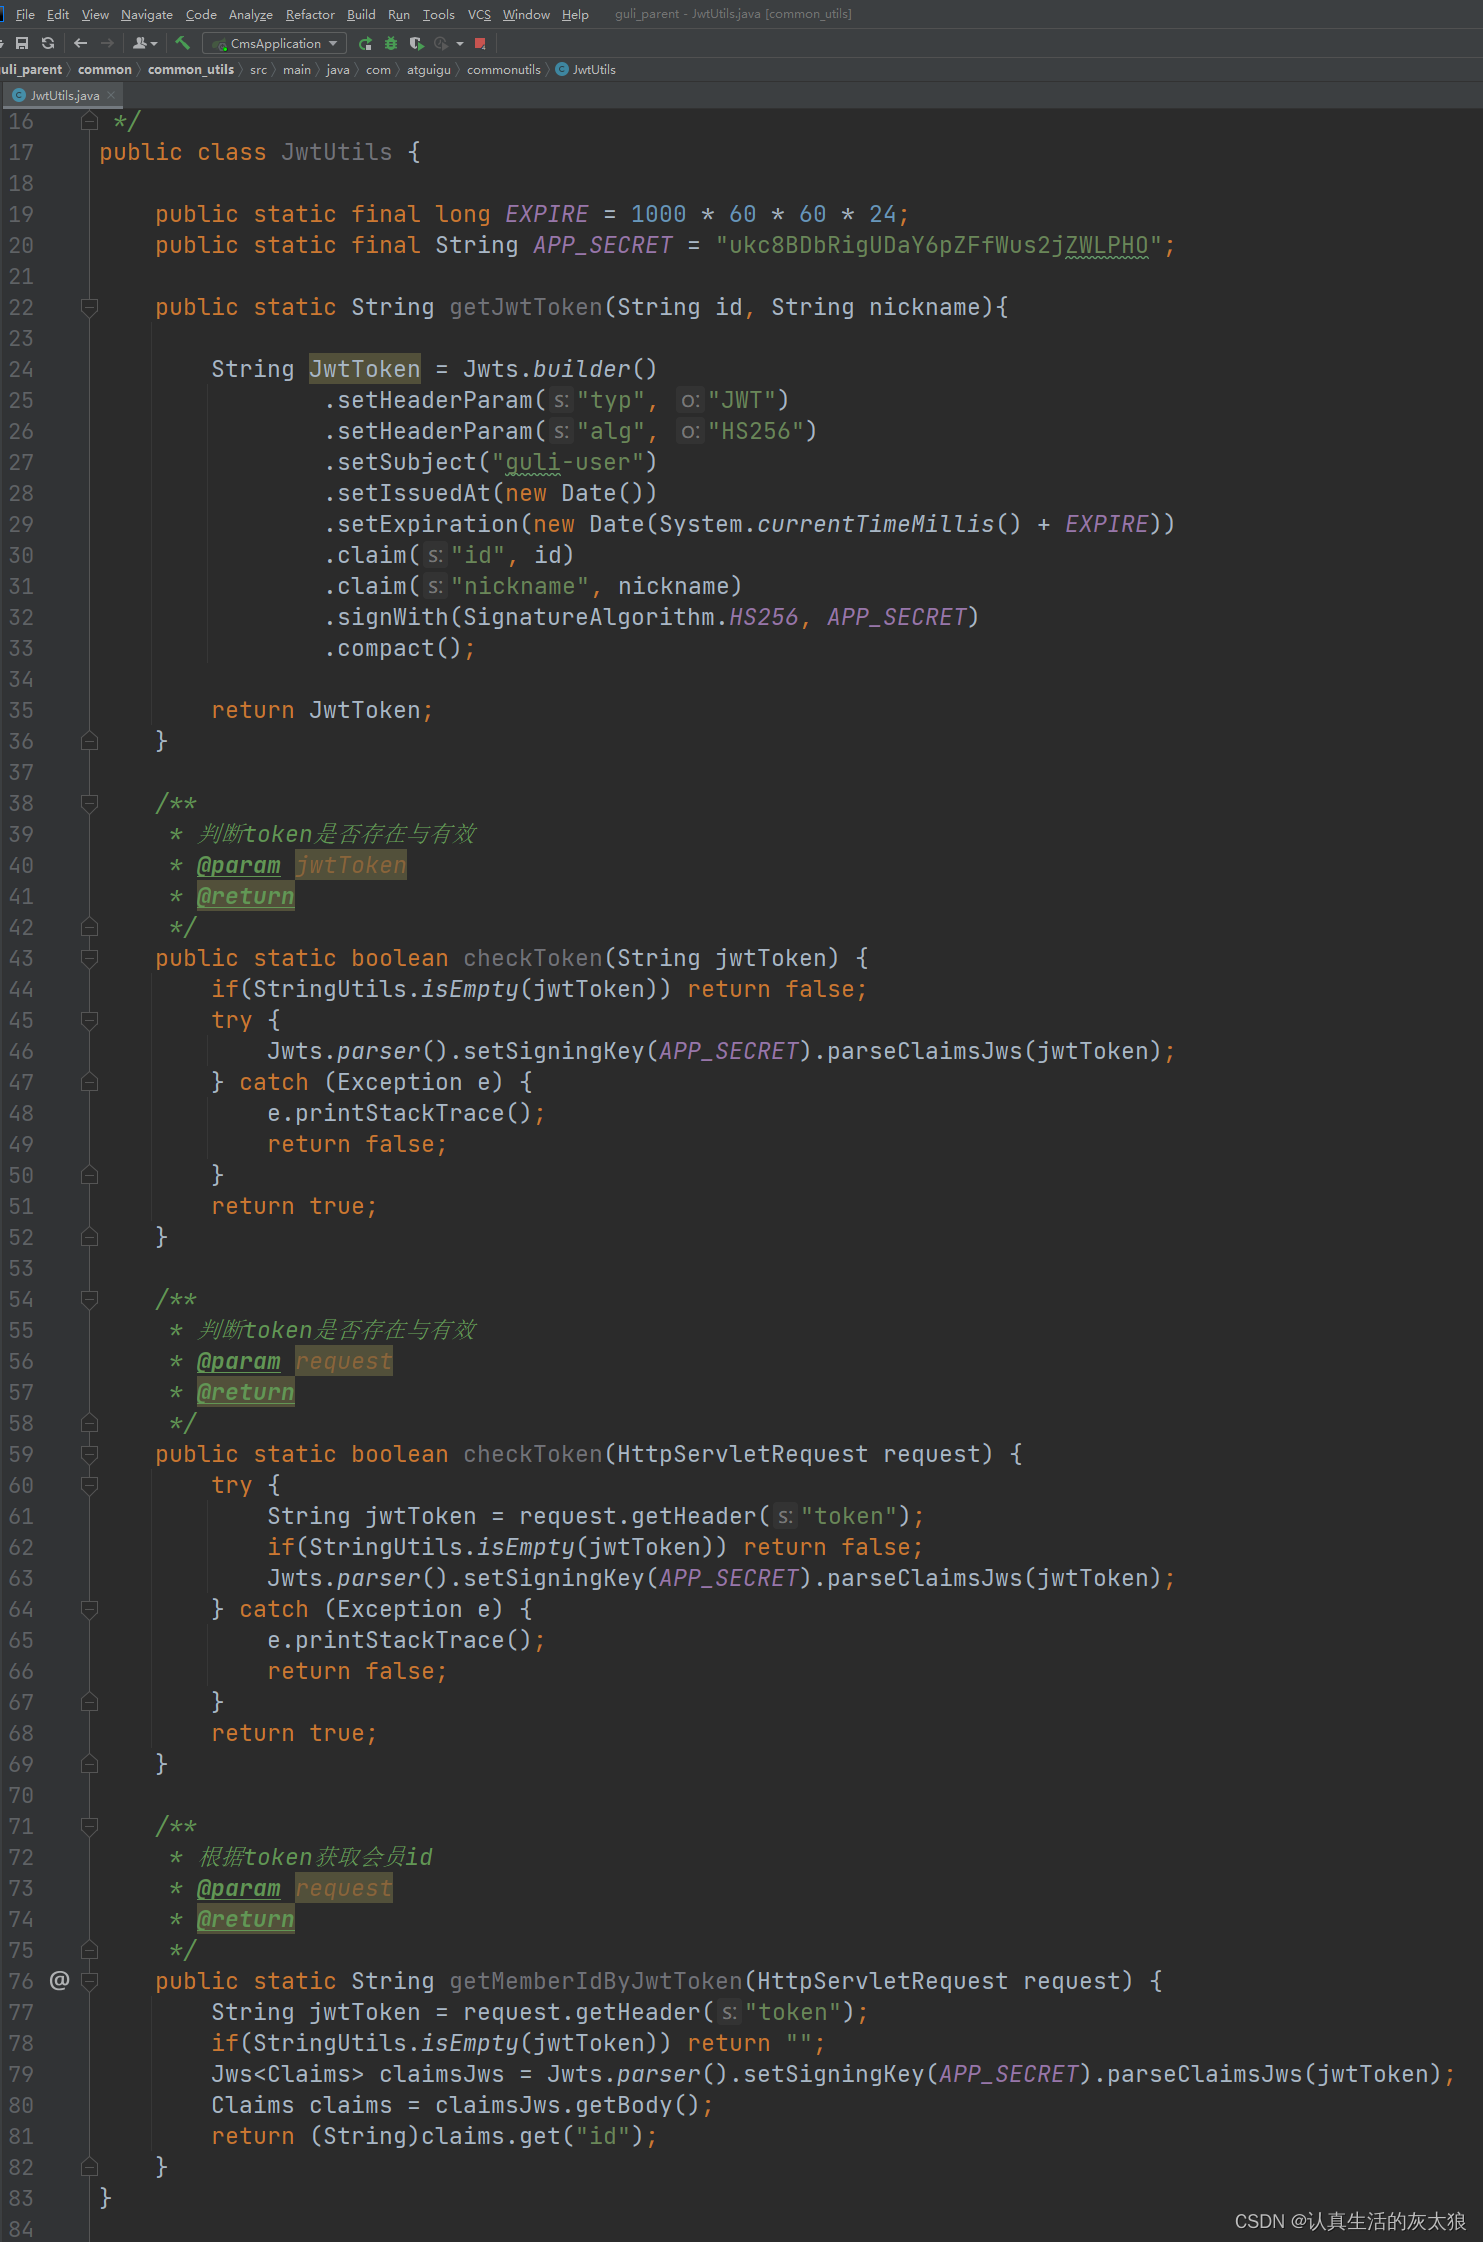The height and width of the screenshot is (2242, 1483).
Task: Click the class name JwtUtils on line 17
Action: 337,152
